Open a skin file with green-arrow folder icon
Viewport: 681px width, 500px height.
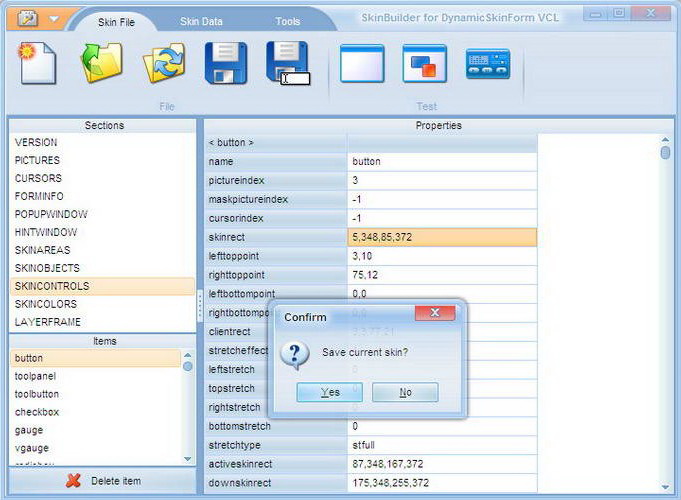(x=102, y=63)
